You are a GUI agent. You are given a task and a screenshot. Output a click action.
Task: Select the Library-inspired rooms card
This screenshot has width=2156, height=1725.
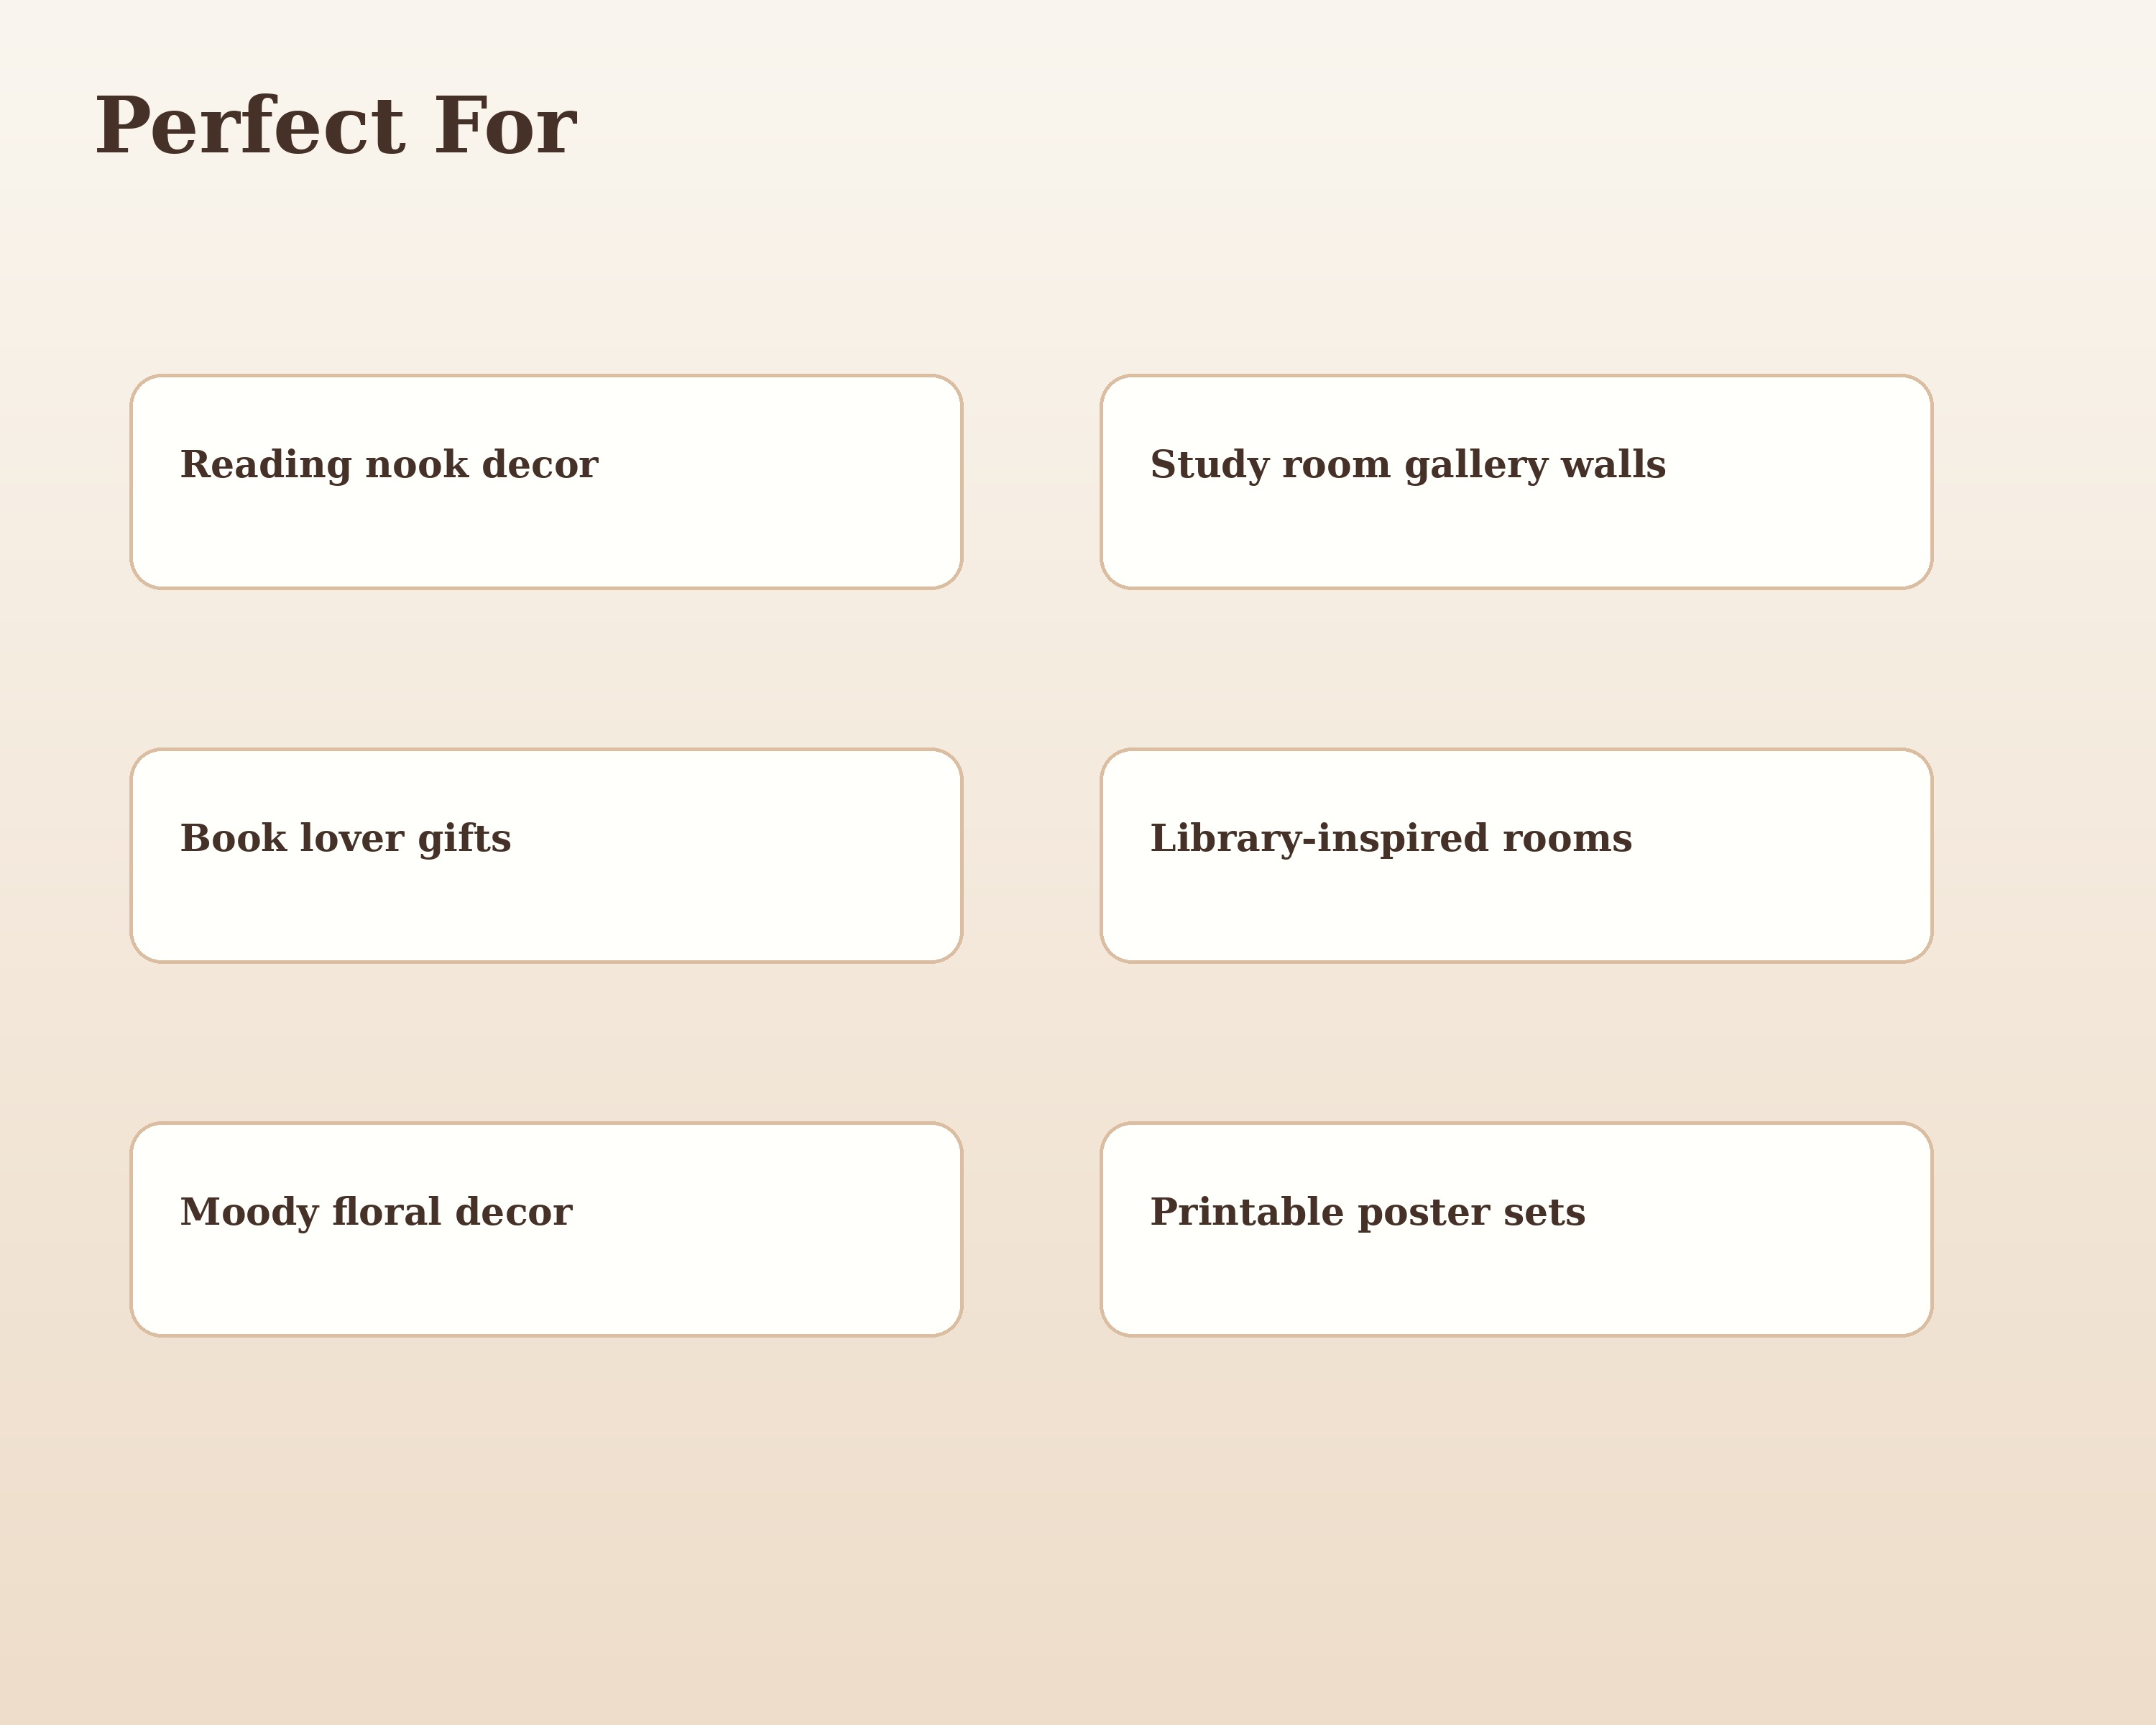(1516, 856)
